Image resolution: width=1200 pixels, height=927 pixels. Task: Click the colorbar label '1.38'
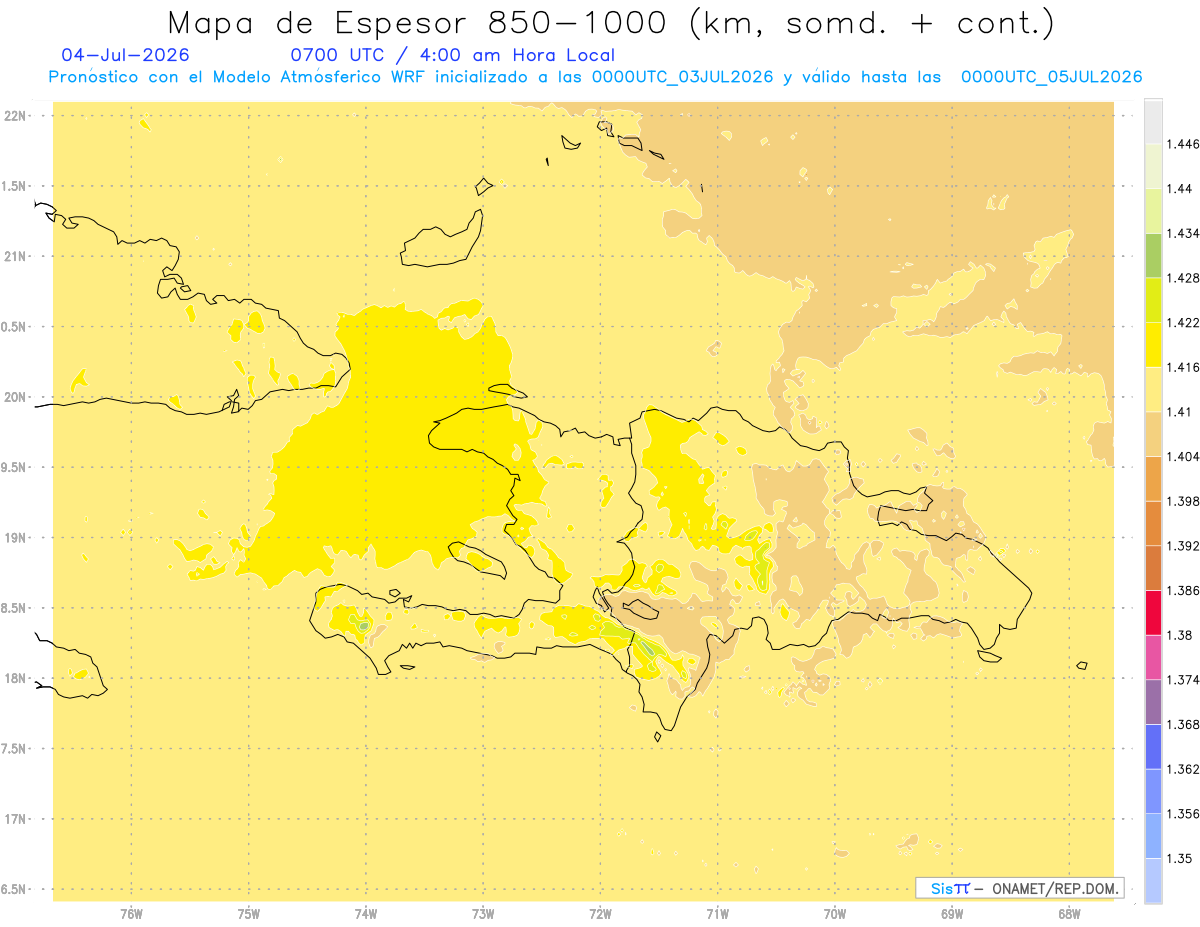tap(1180, 635)
